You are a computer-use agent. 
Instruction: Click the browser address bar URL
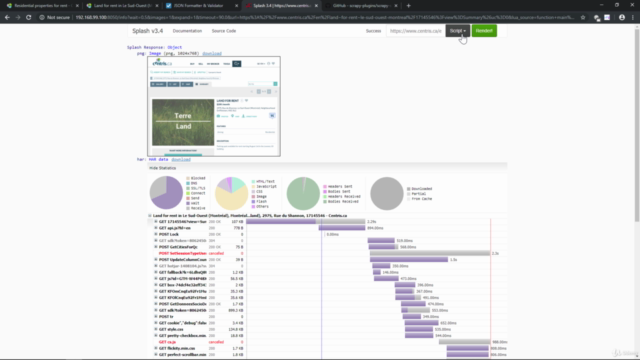[x=324, y=18]
